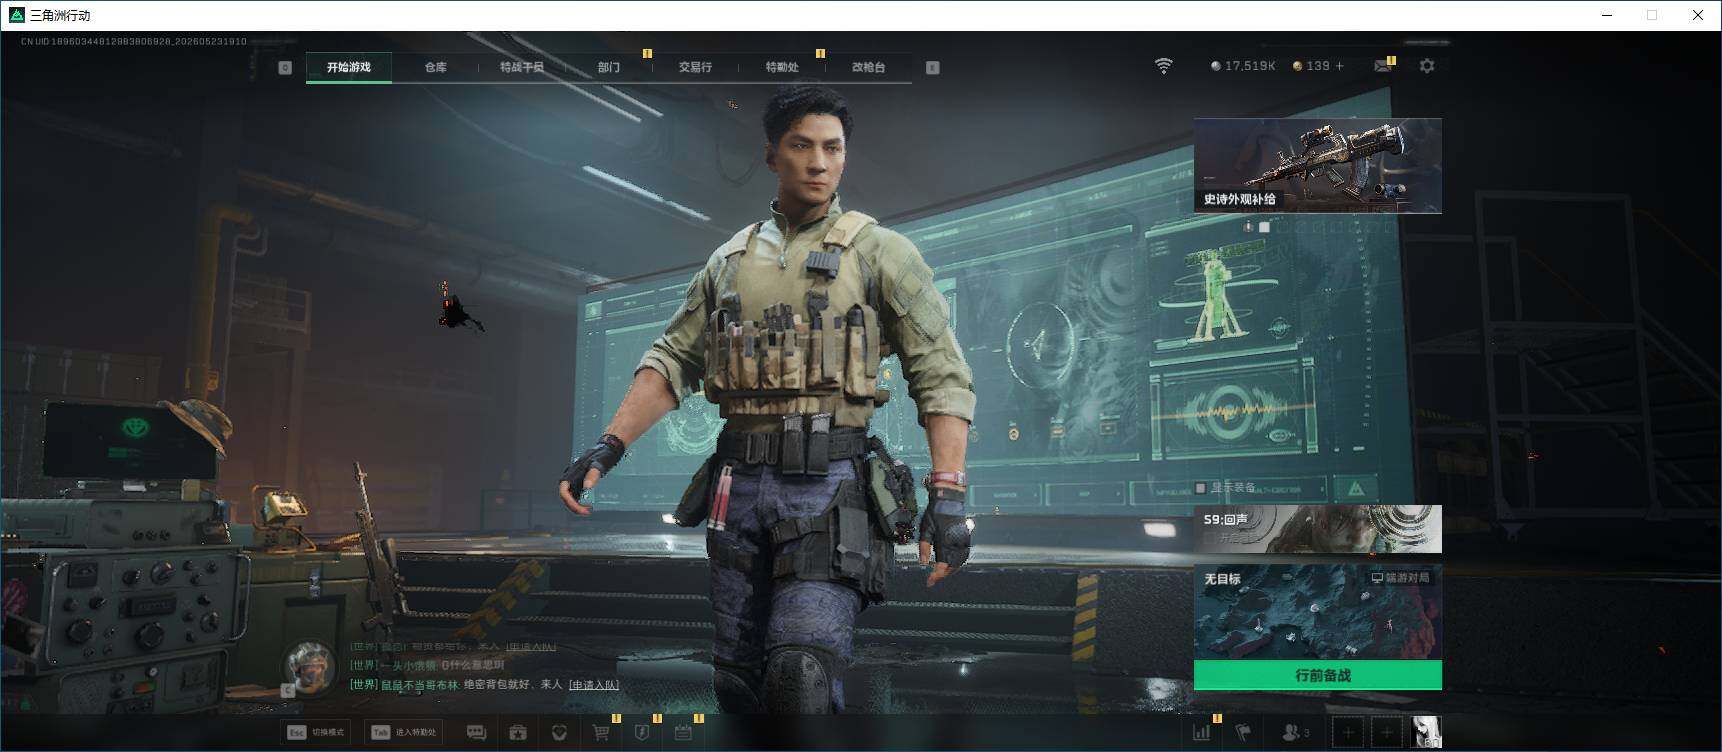Open the 特战干员 tab
The image size is (1722, 752).
pos(522,67)
